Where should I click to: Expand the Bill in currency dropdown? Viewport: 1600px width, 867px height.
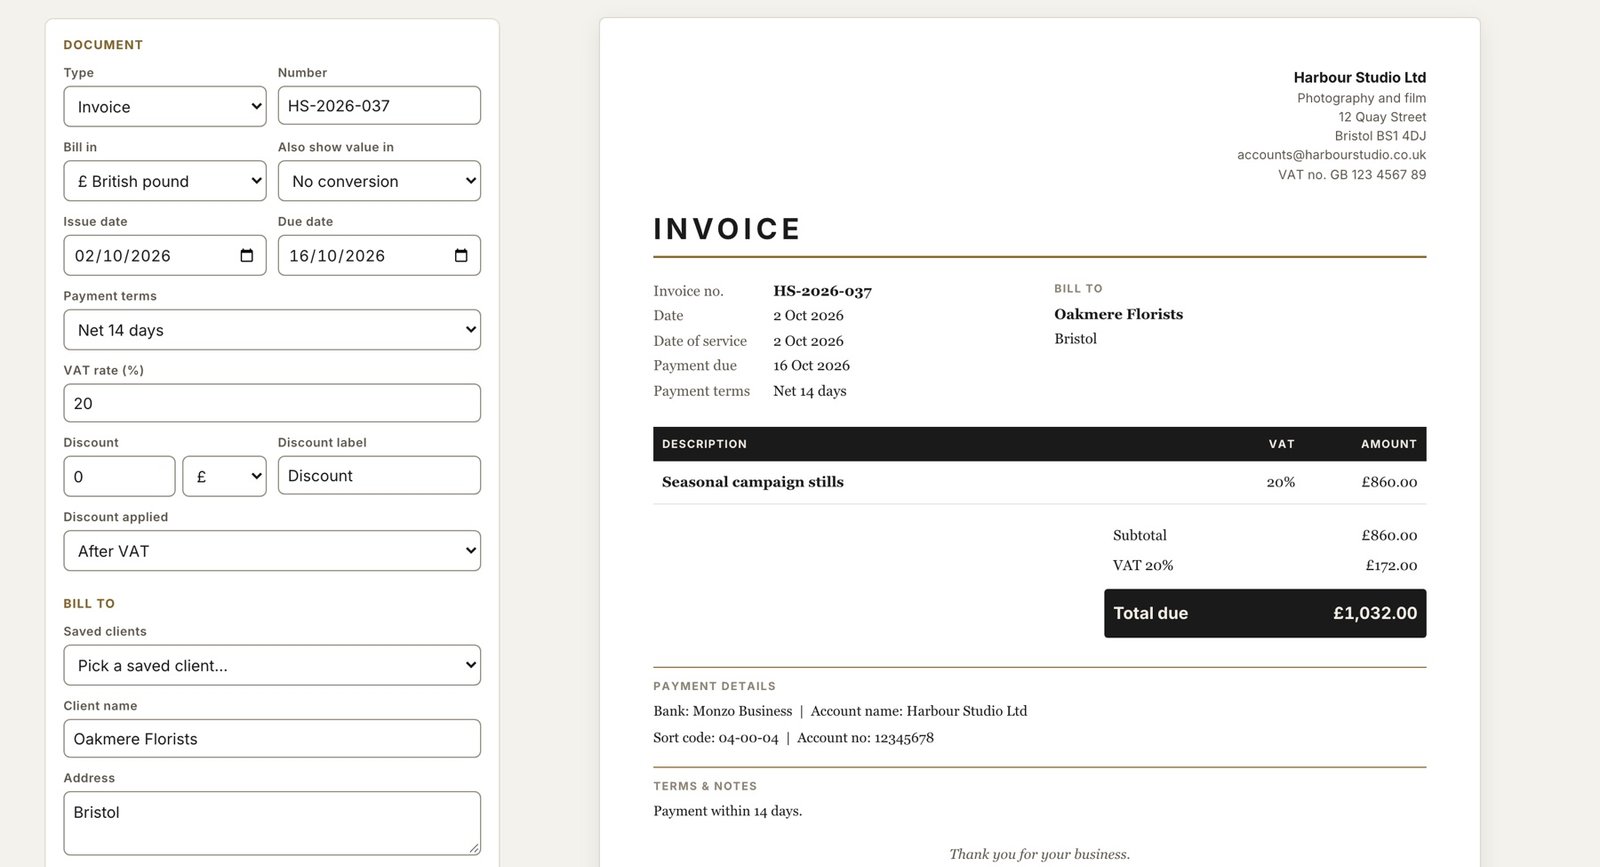(165, 181)
